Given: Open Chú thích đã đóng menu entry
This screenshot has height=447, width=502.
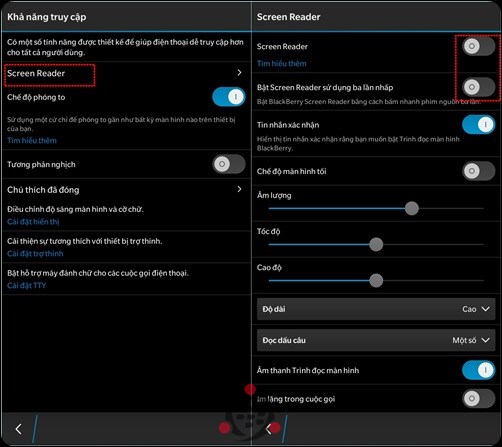Looking at the screenshot, I should pyautogui.click(x=126, y=190).
